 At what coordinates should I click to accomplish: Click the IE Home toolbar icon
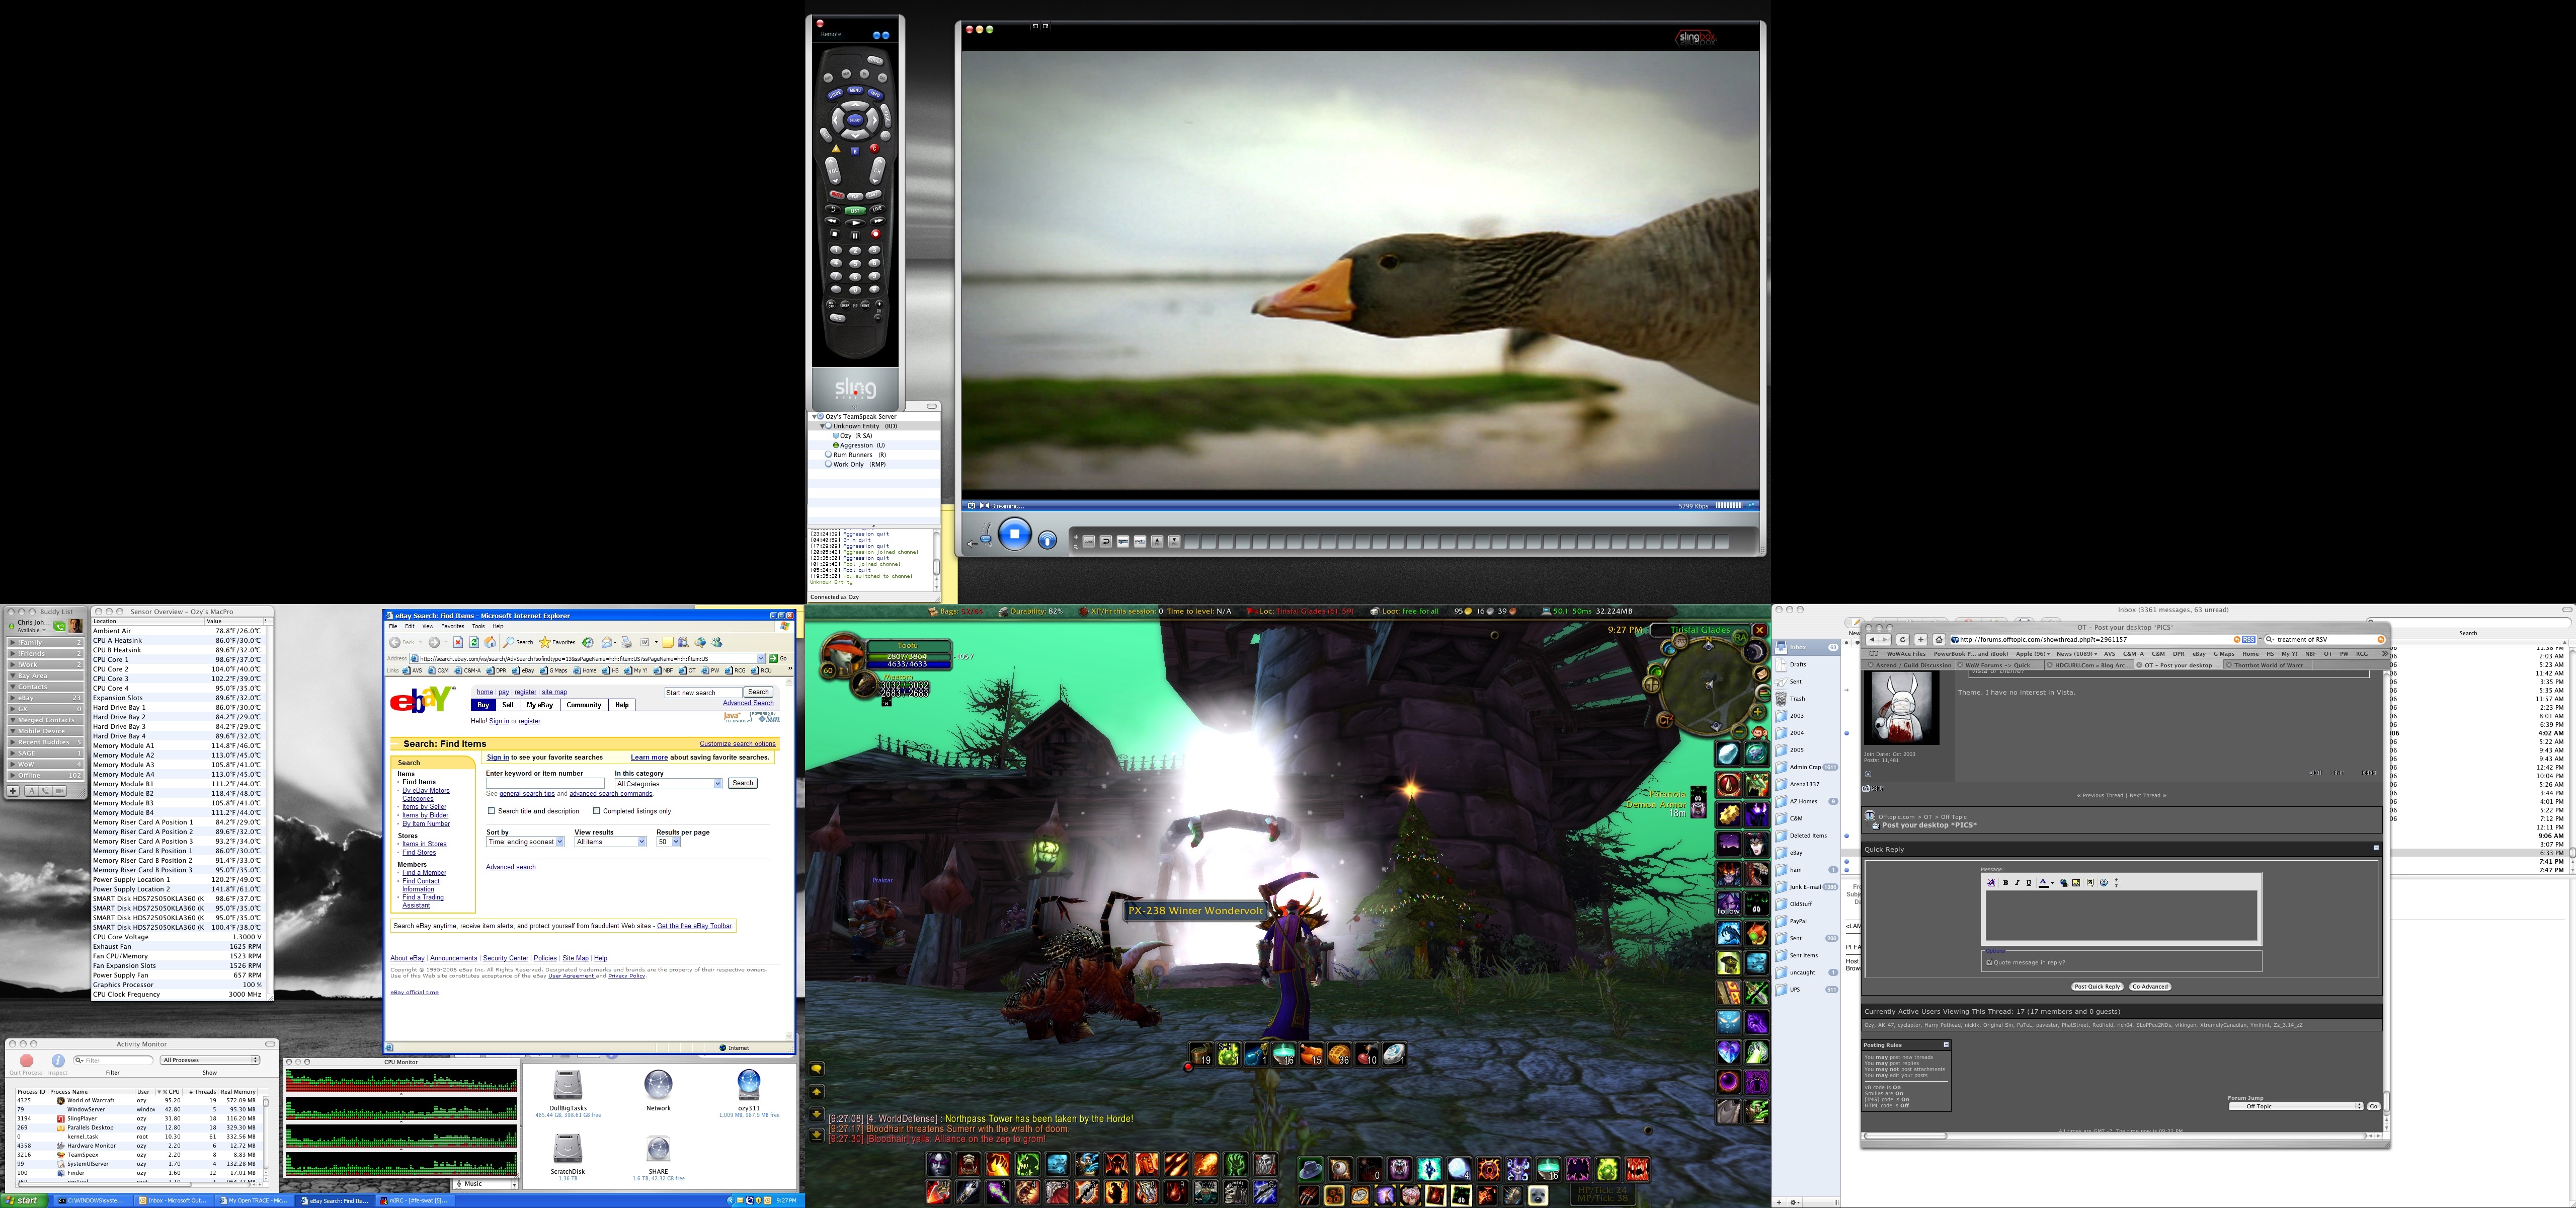click(x=490, y=642)
